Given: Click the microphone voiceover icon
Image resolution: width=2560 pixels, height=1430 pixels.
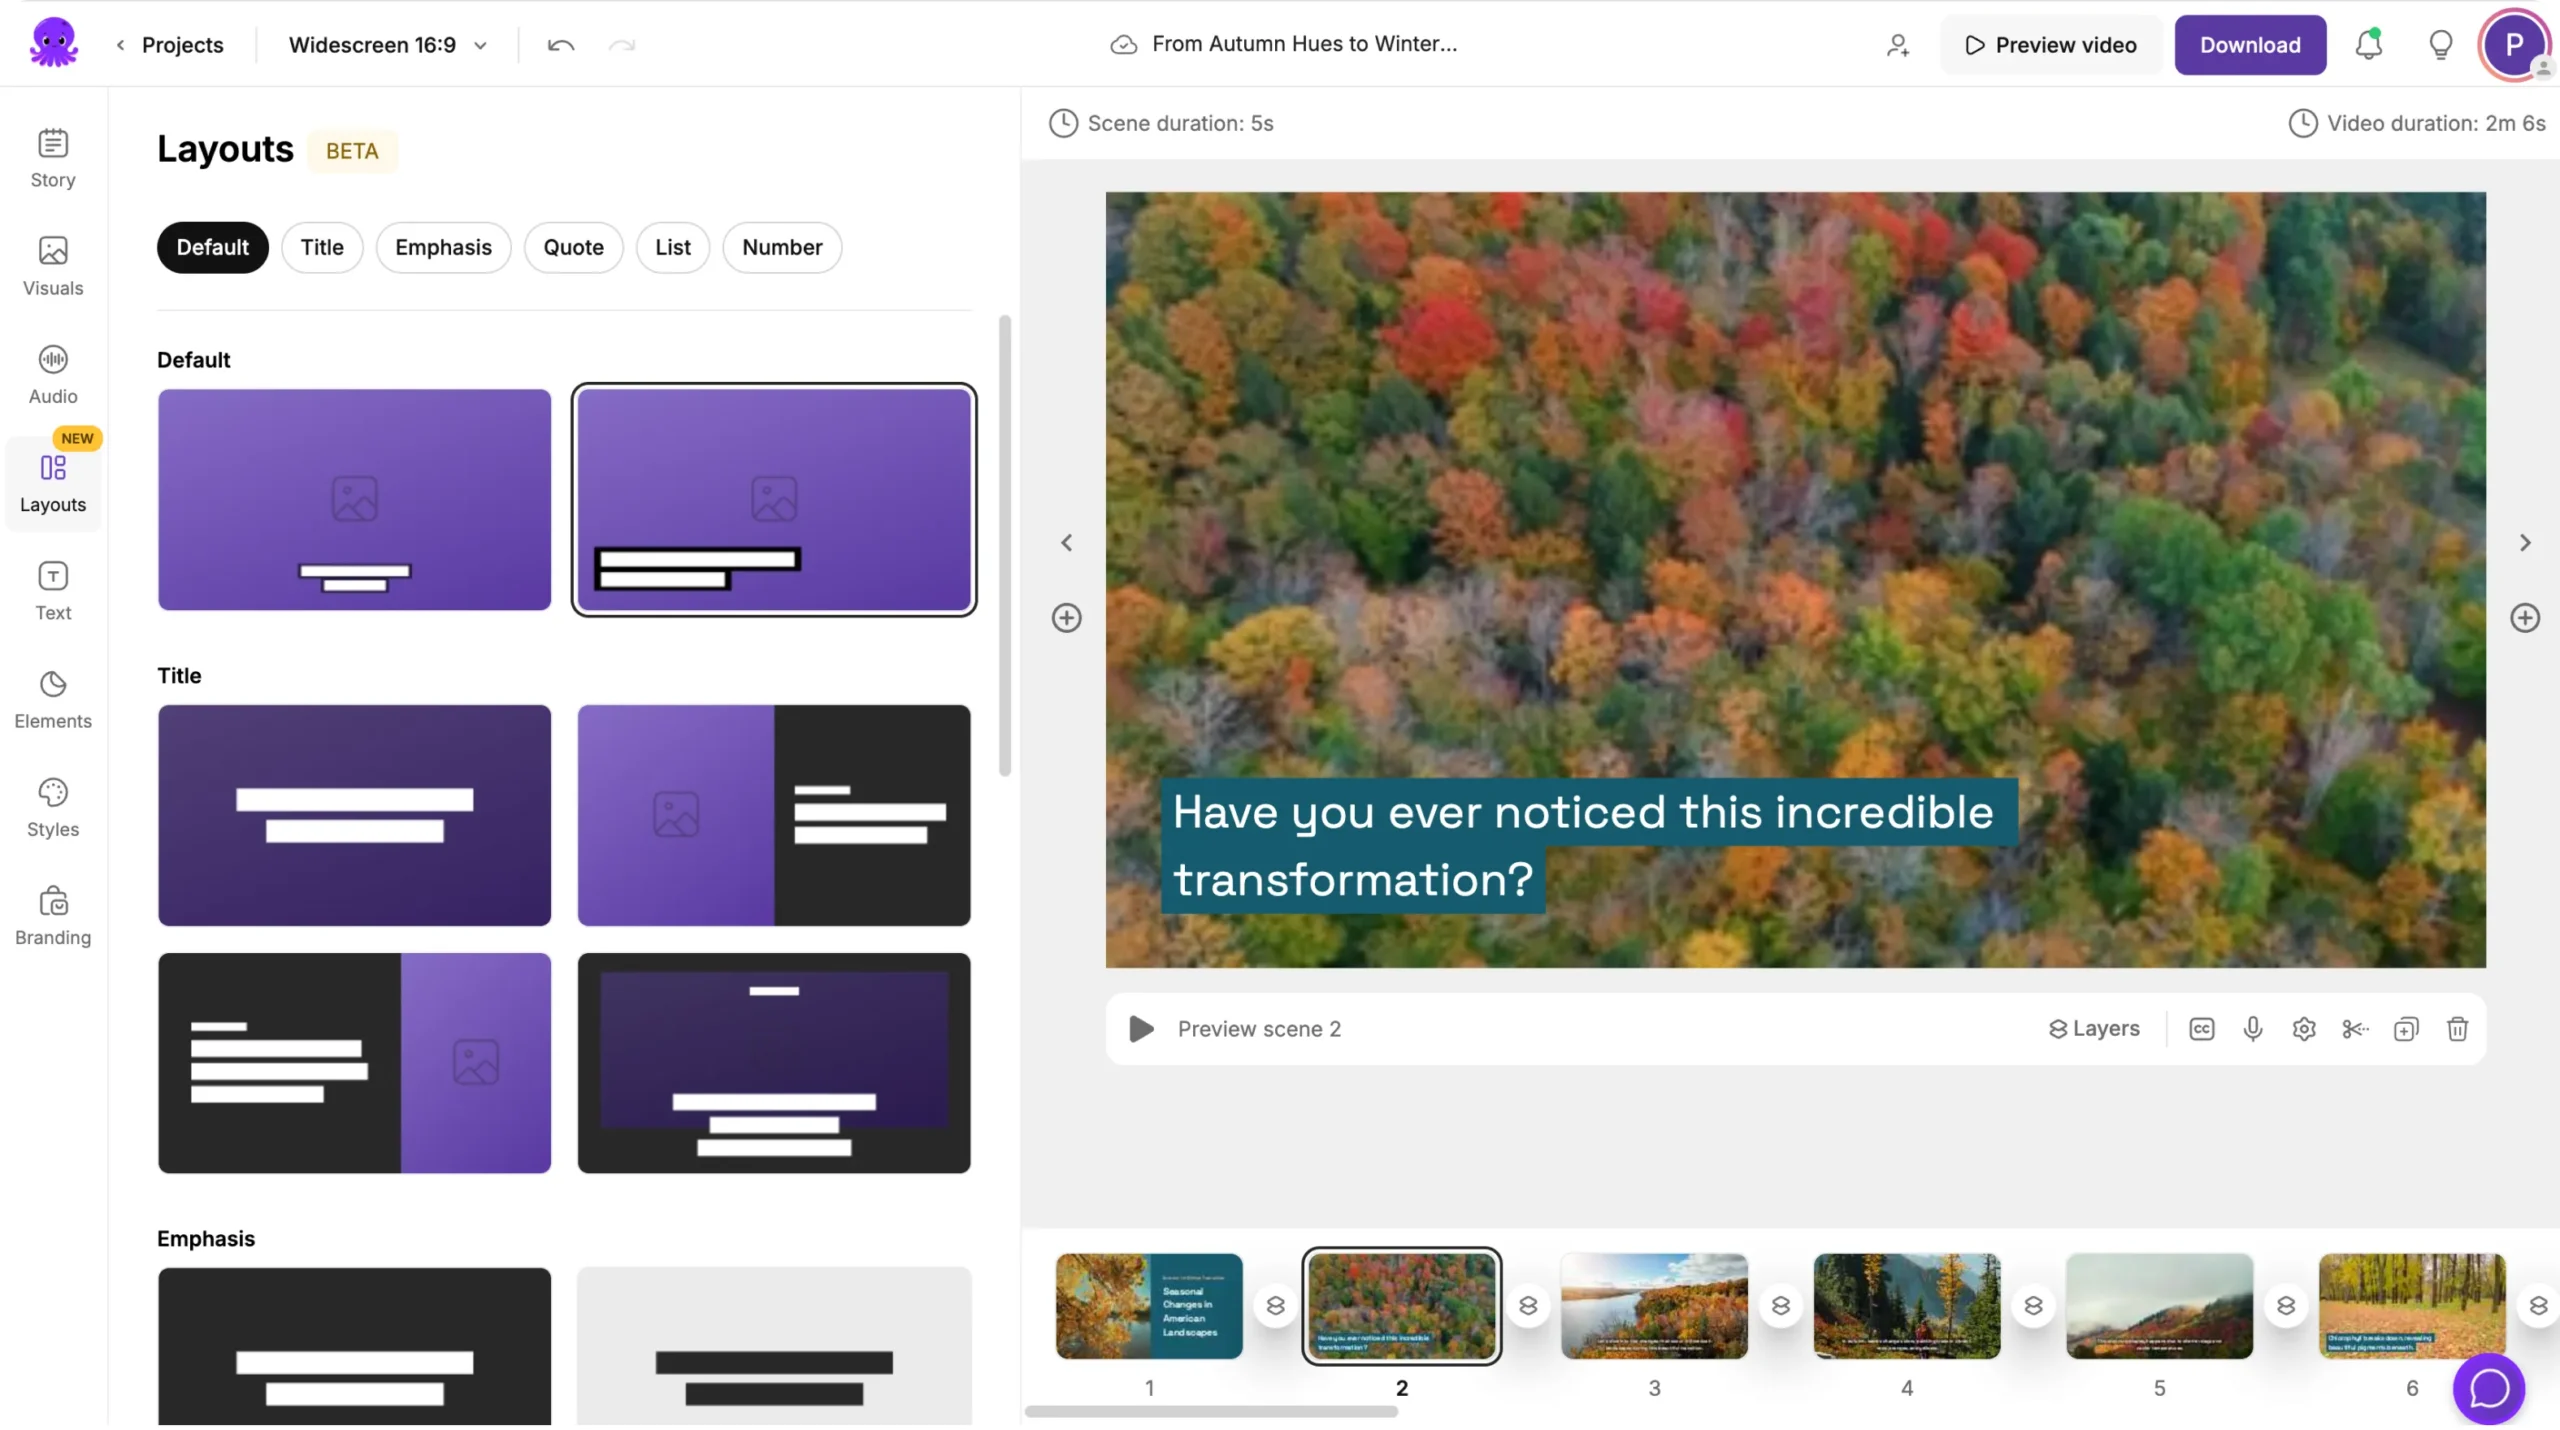Looking at the screenshot, I should pyautogui.click(x=2253, y=1029).
